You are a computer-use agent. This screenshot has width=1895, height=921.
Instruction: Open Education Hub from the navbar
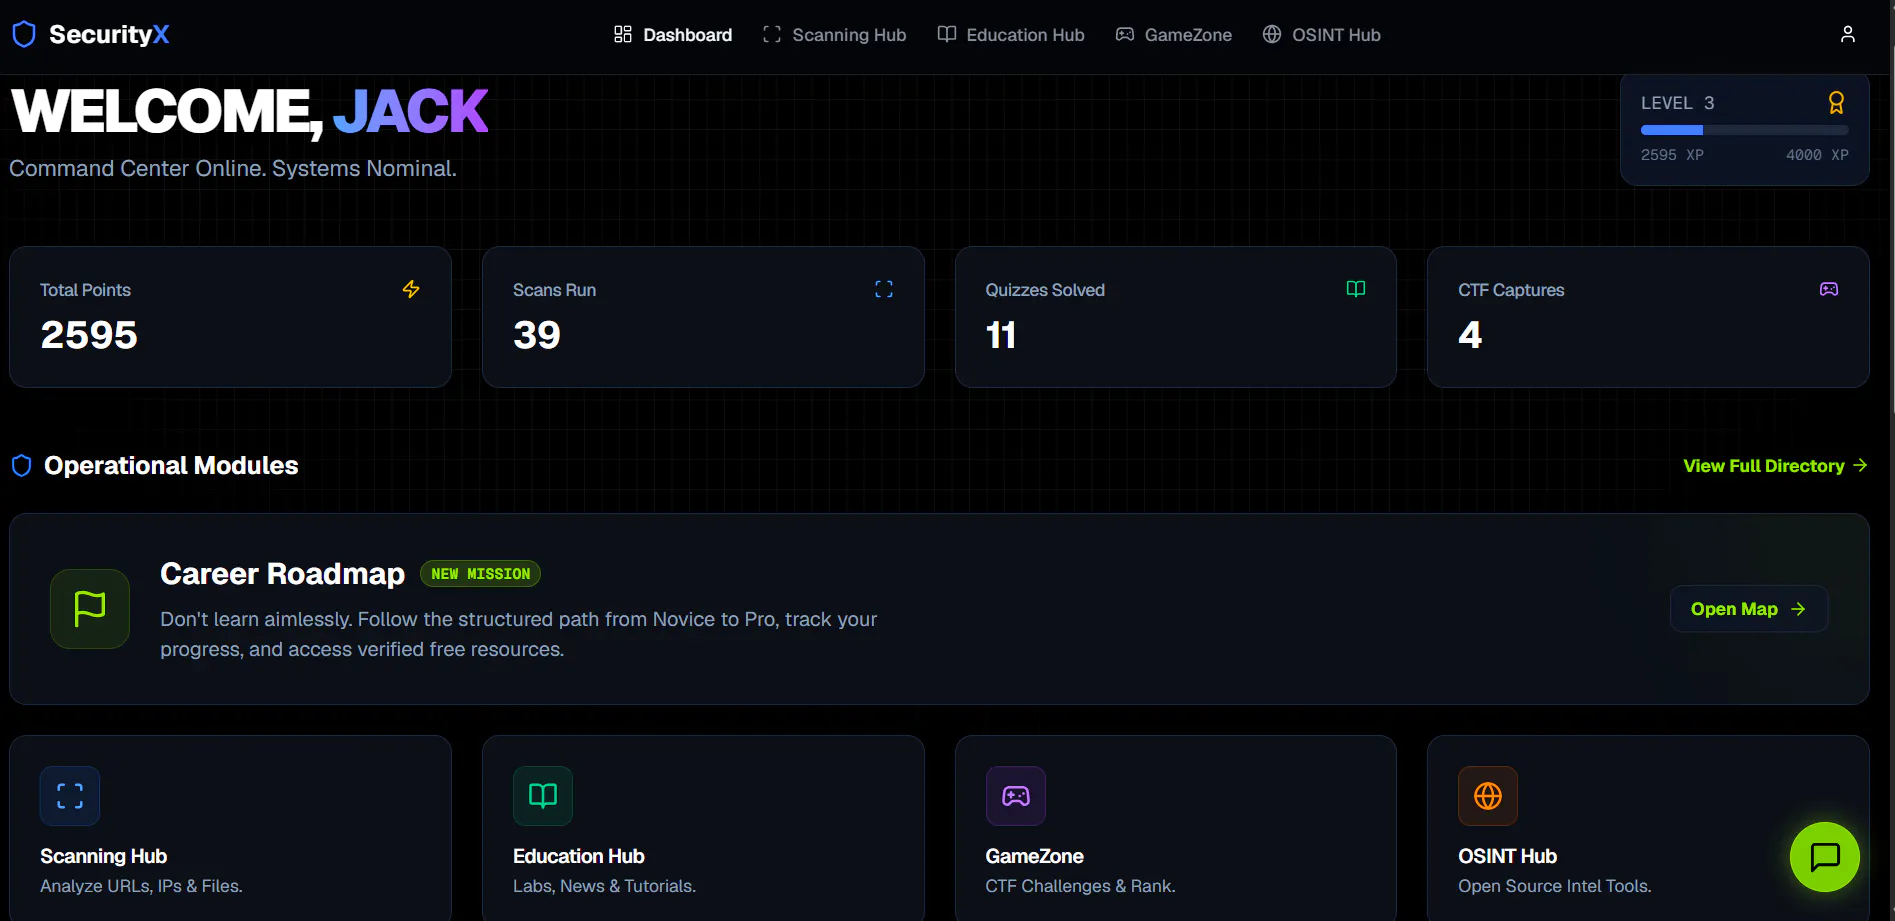click(1011, 35)
